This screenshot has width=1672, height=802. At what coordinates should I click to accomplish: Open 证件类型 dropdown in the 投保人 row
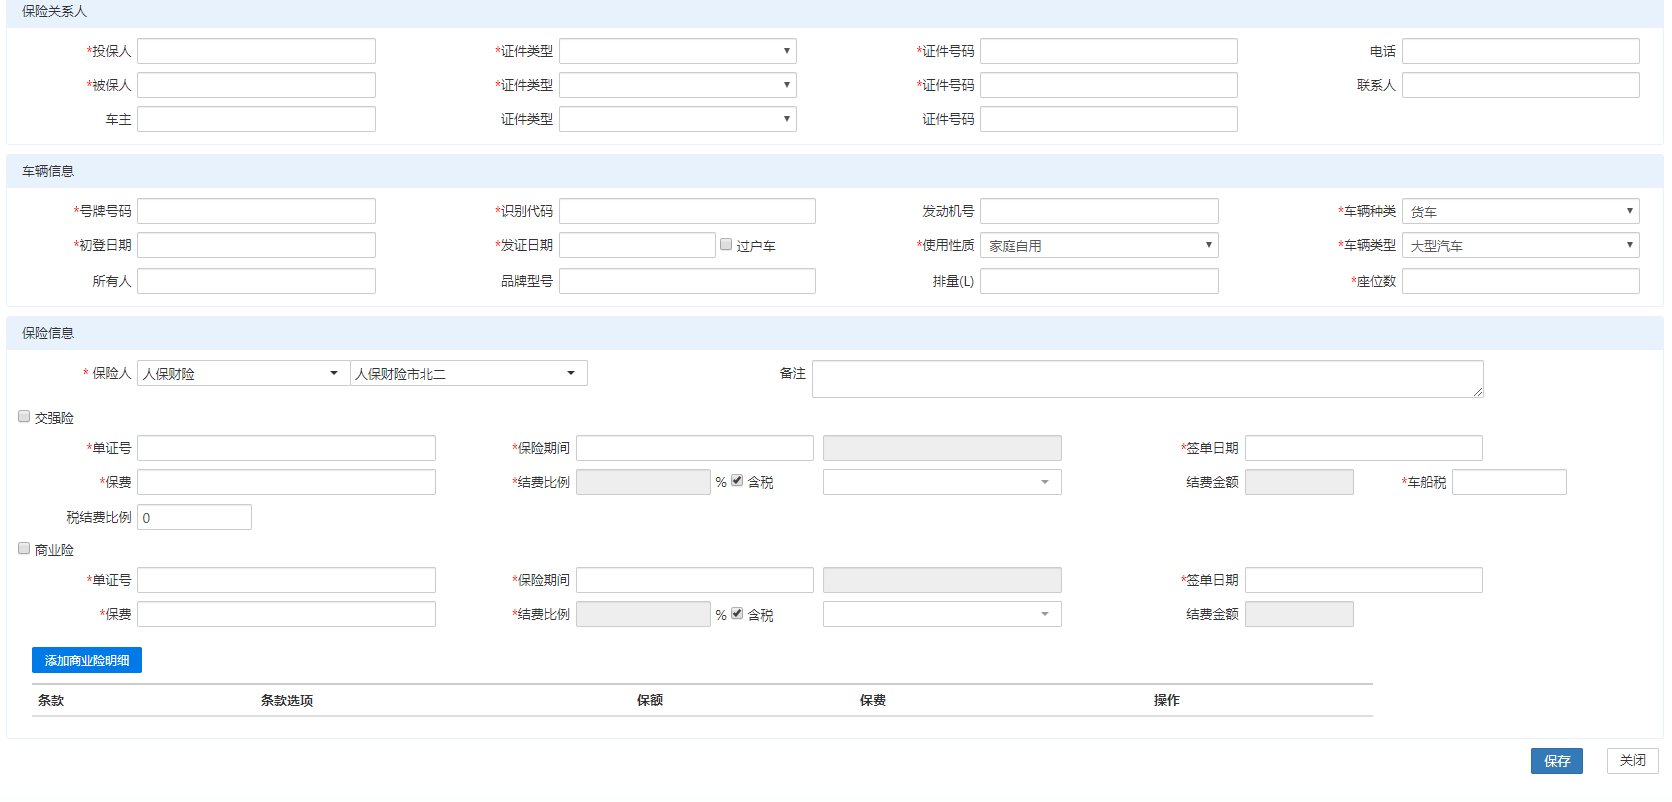point(678,51)
